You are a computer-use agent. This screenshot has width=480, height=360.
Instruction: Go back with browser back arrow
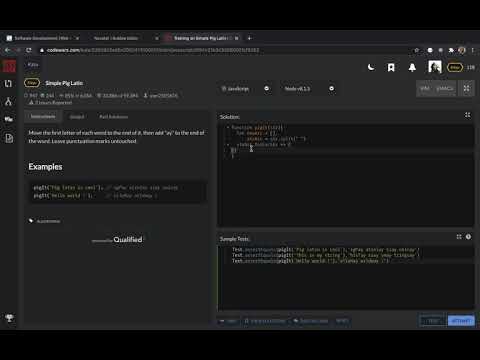7,50
